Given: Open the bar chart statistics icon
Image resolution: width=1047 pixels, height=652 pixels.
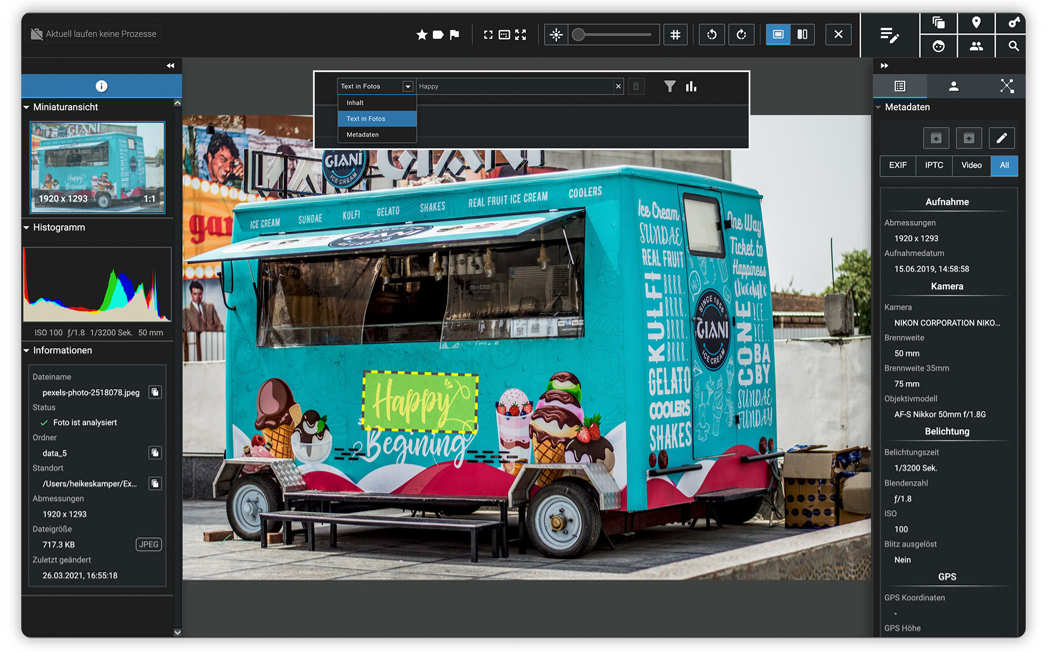Looking at the screenshot, I should coord(691,86).
